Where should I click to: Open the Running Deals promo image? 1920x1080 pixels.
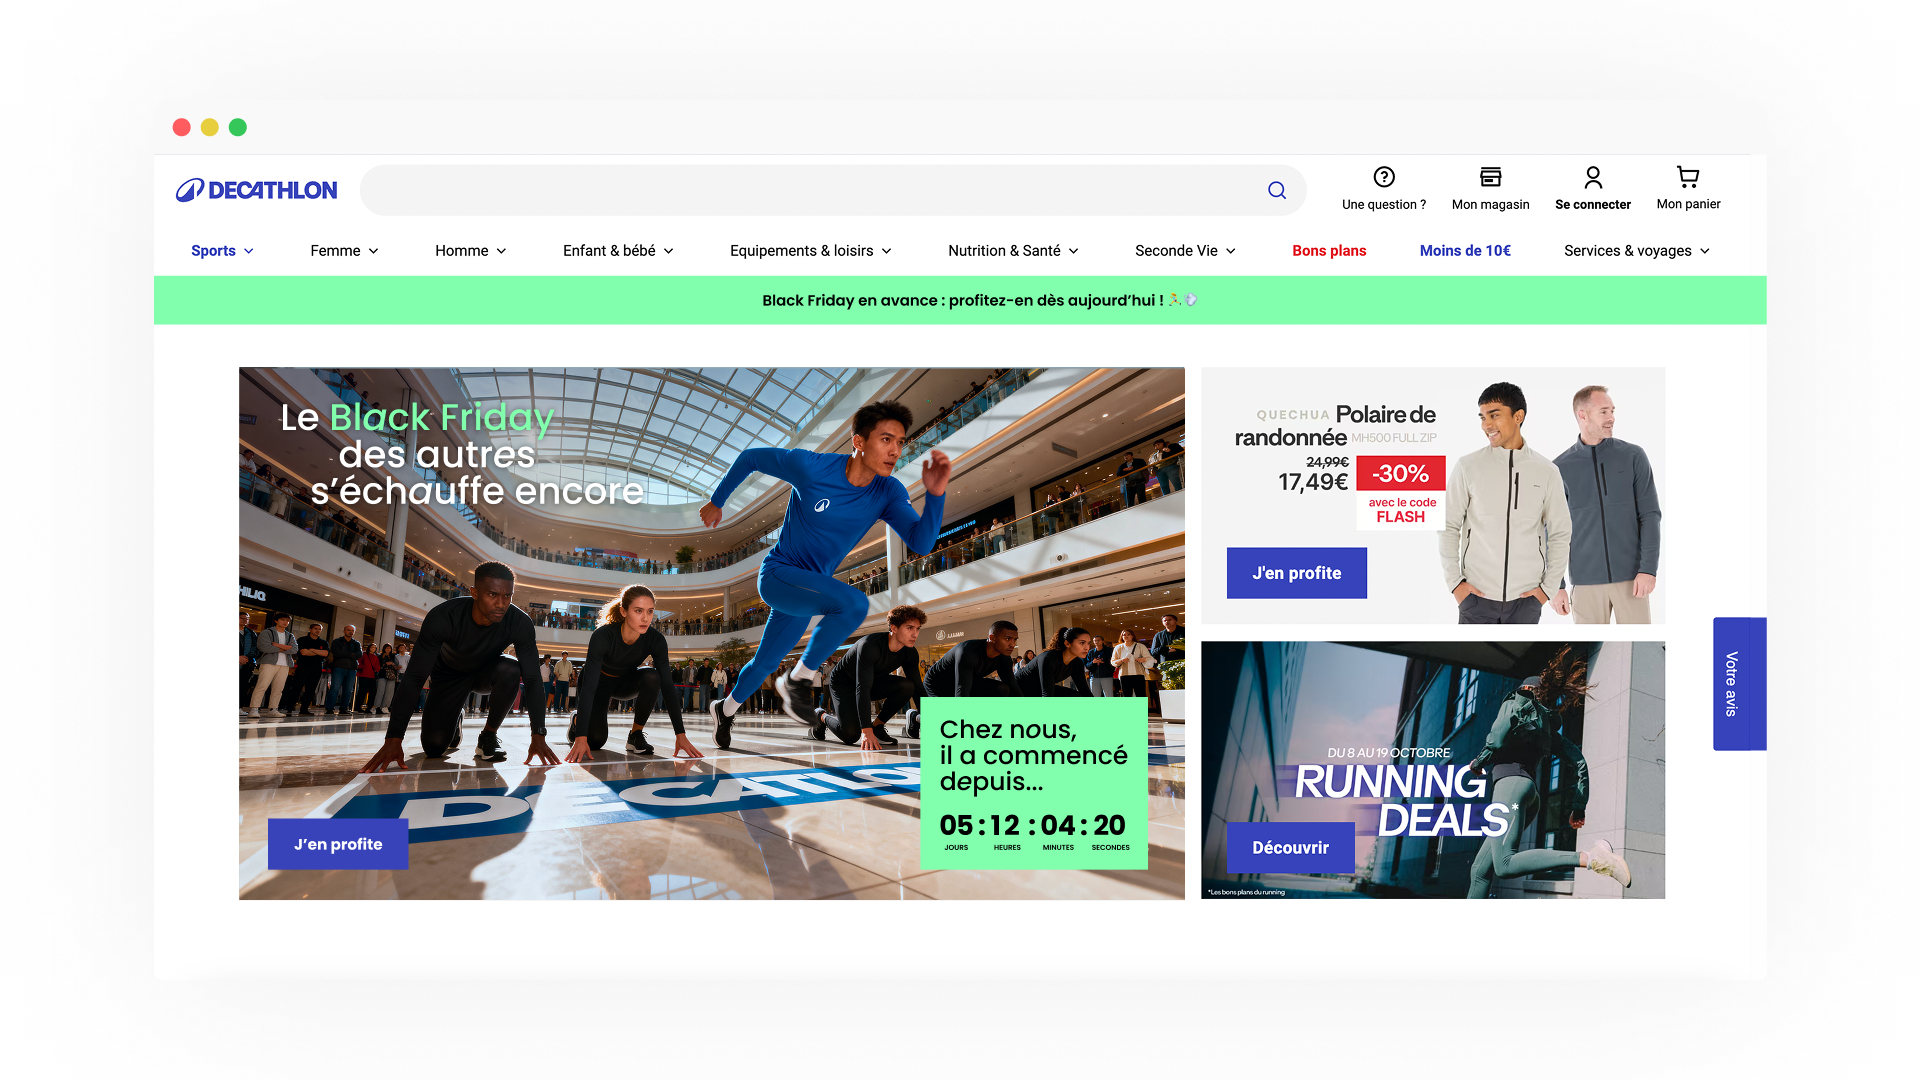click(x=1433, y=770)
